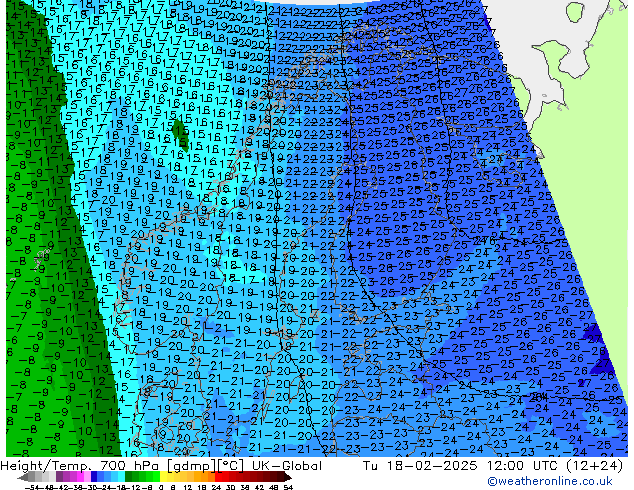The height and width of the screenshot is (490, 634).
Task: Click the magenta -36 legend swatch
Action: click(80, 476)
